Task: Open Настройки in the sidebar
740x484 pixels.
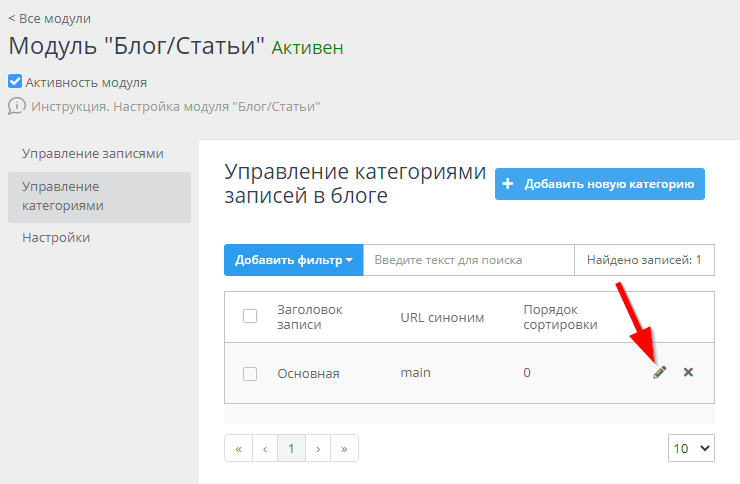Action: click(56, 238)
